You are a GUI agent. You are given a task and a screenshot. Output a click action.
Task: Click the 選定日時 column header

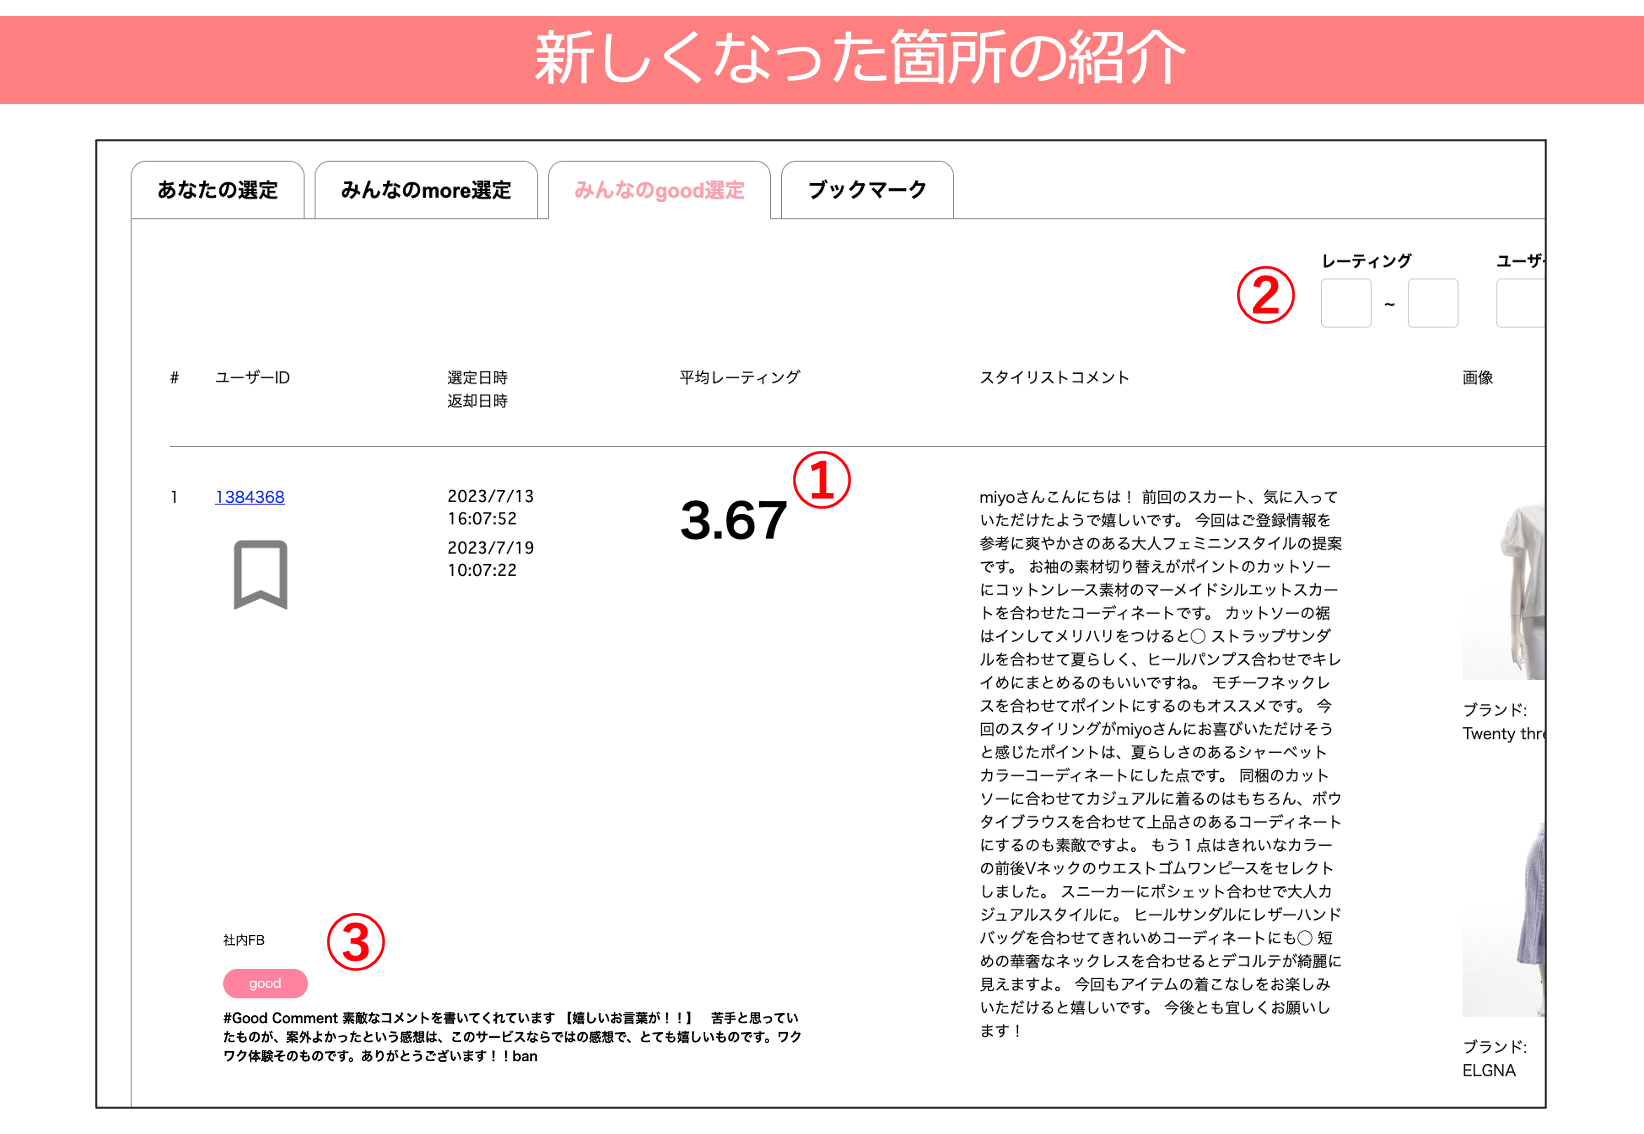pyautogui.click(x=477, y=378)
